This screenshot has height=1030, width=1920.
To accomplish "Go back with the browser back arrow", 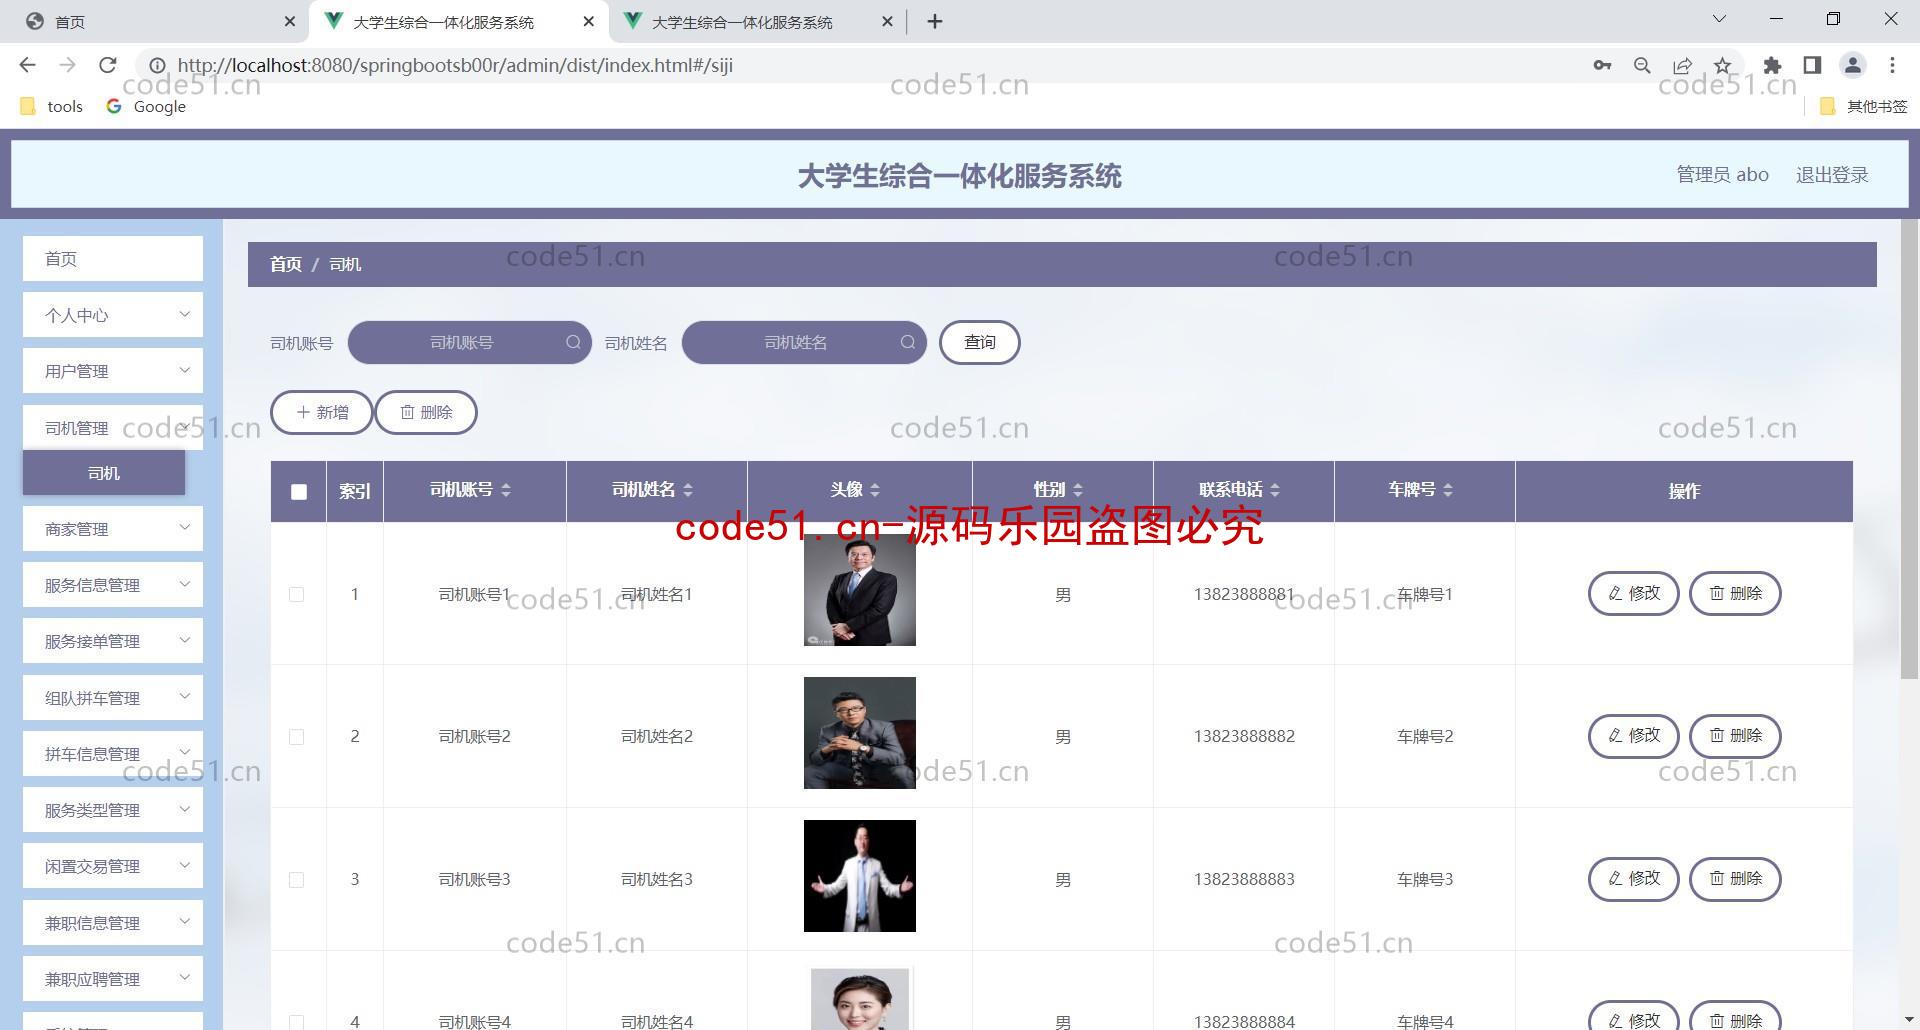I will (x=27, y=65).
